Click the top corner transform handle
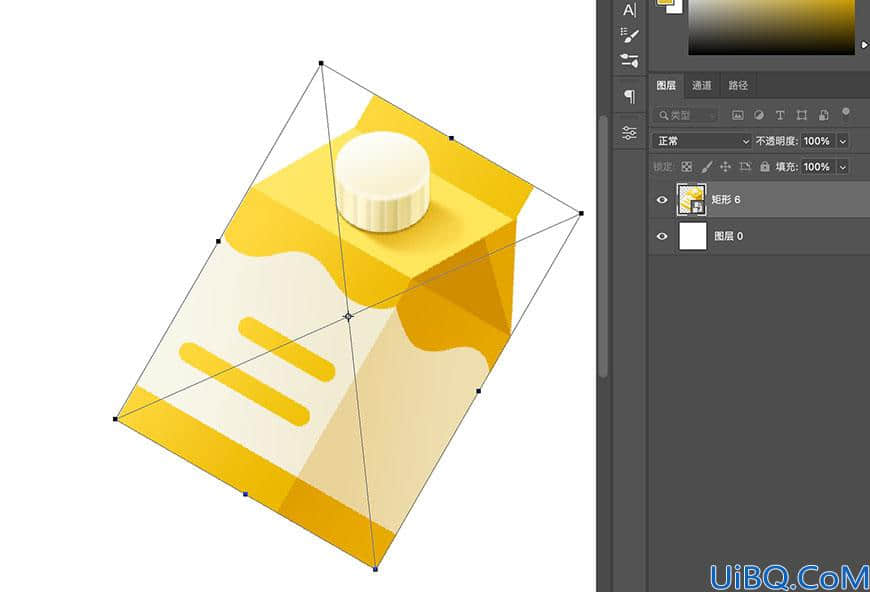Image resolution: width=870 pixels, height=592 pixels. coord(321,63)
